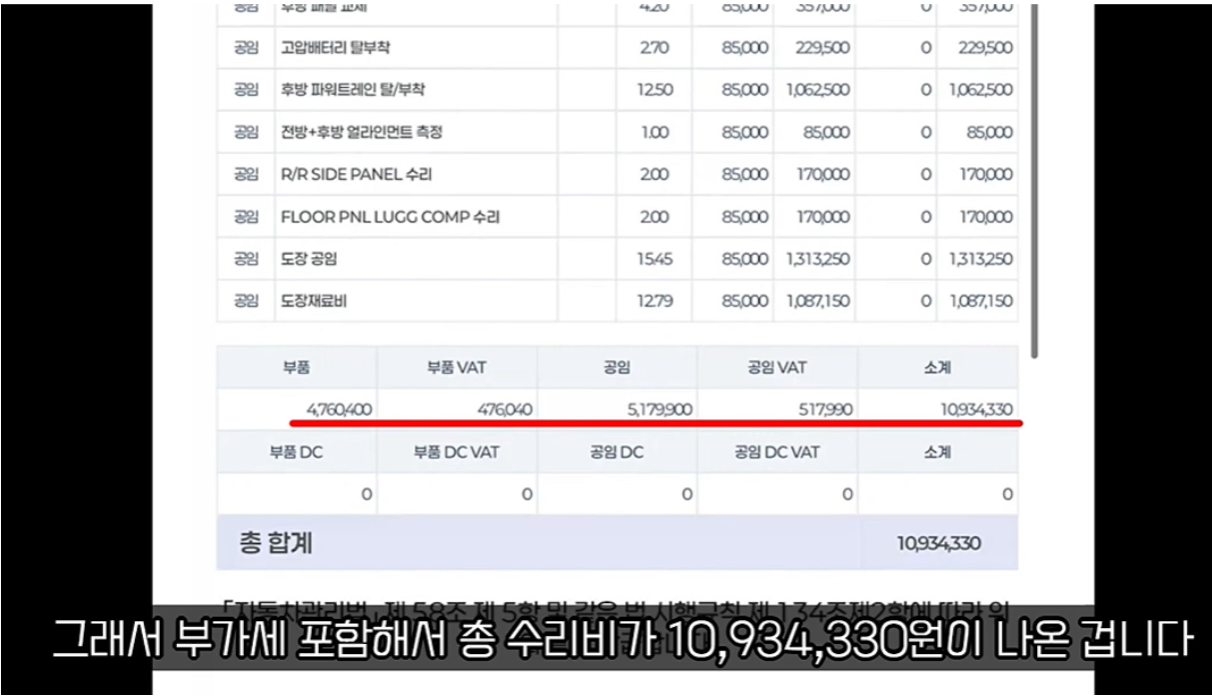This screenshot has width=1212, height=698.
Task: Click 2.00 hours in FLOOR PNL LUGG row
Action: pyautogui.click(x=655, y=216)
